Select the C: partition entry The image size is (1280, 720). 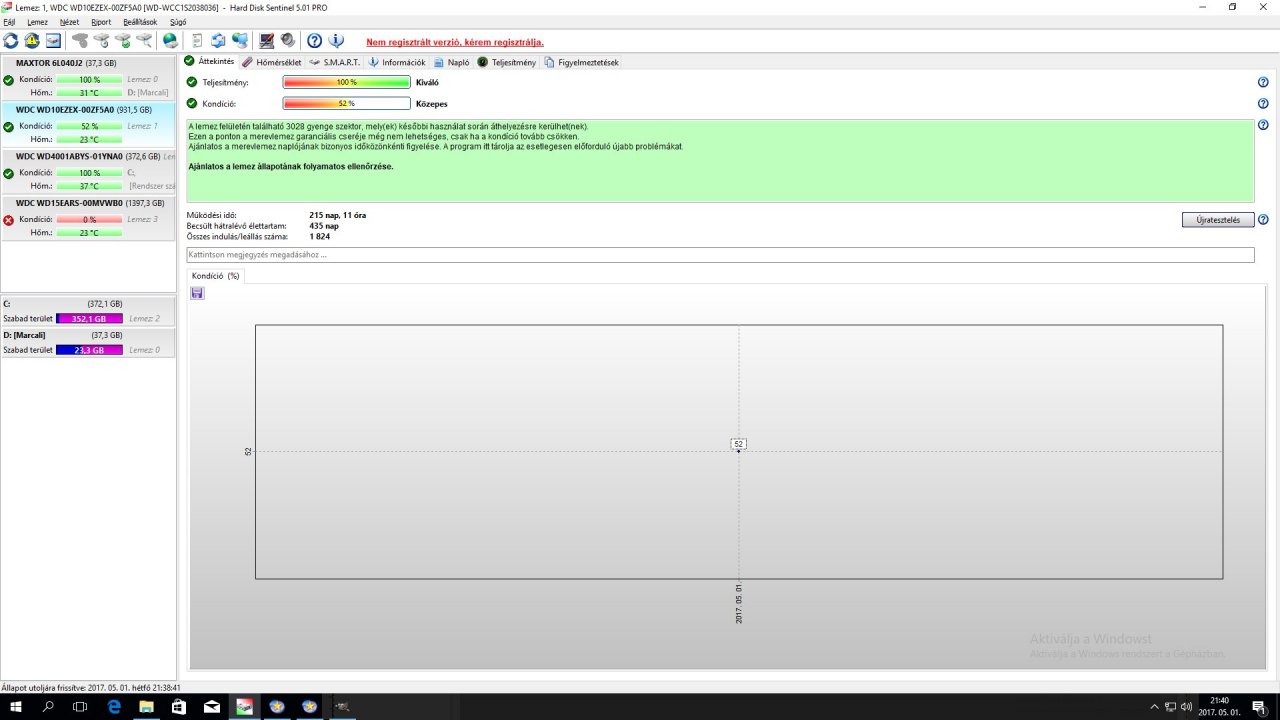point(89,311)
